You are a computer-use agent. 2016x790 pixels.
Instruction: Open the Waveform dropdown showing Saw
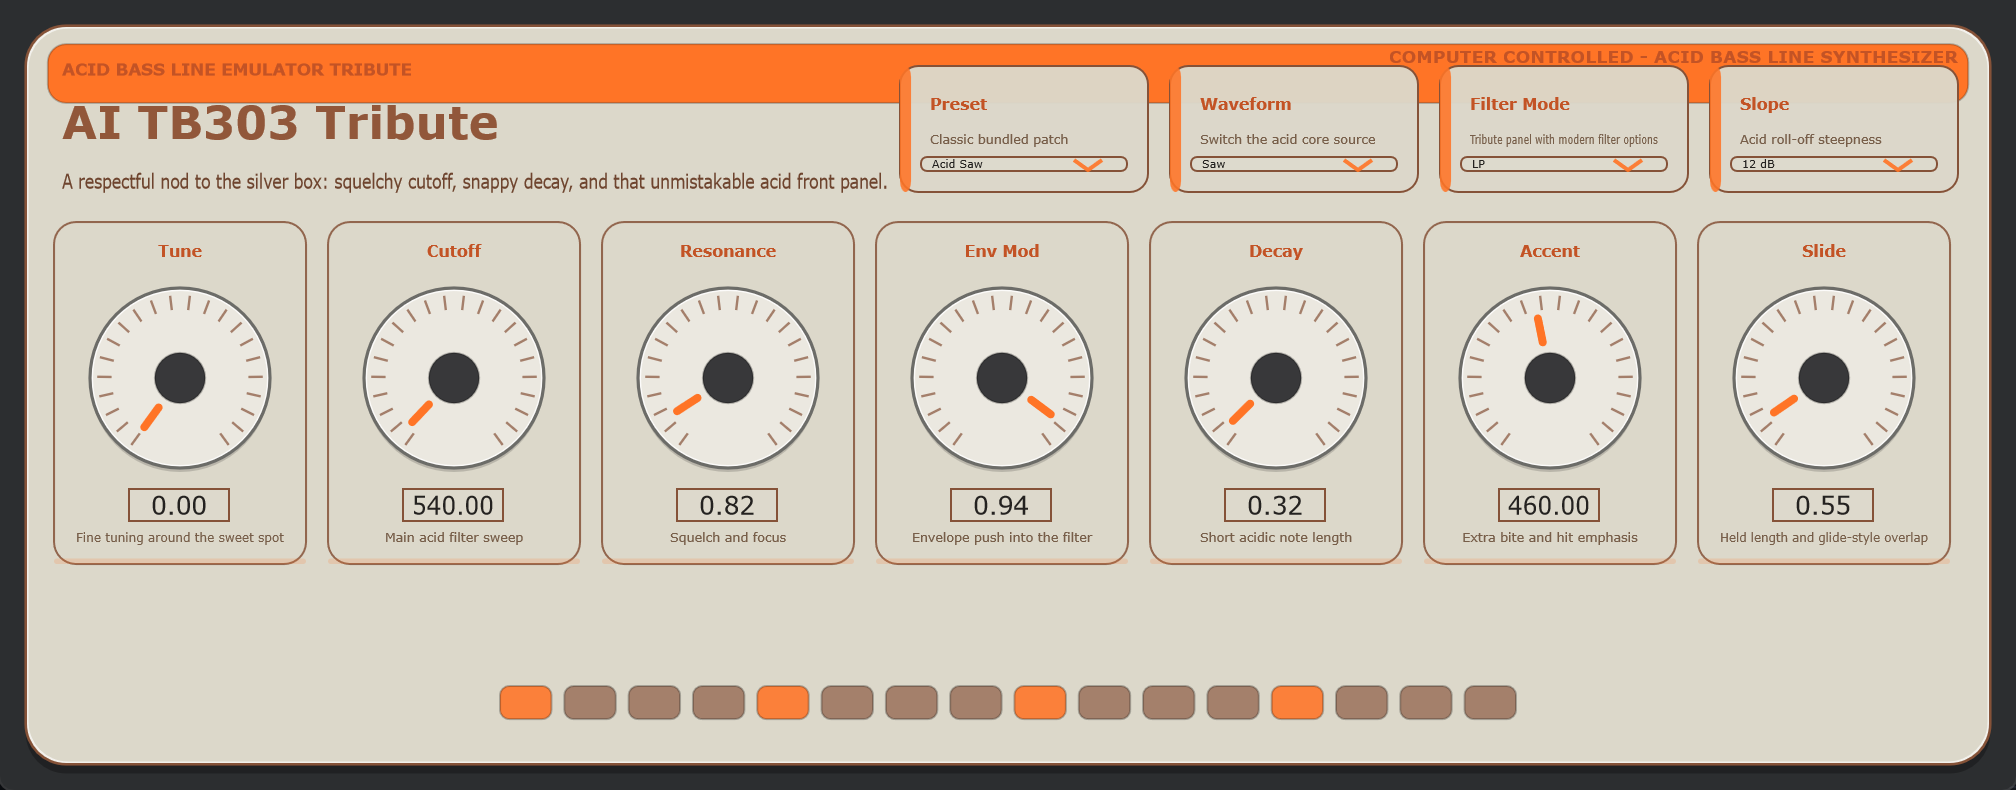1293,164
